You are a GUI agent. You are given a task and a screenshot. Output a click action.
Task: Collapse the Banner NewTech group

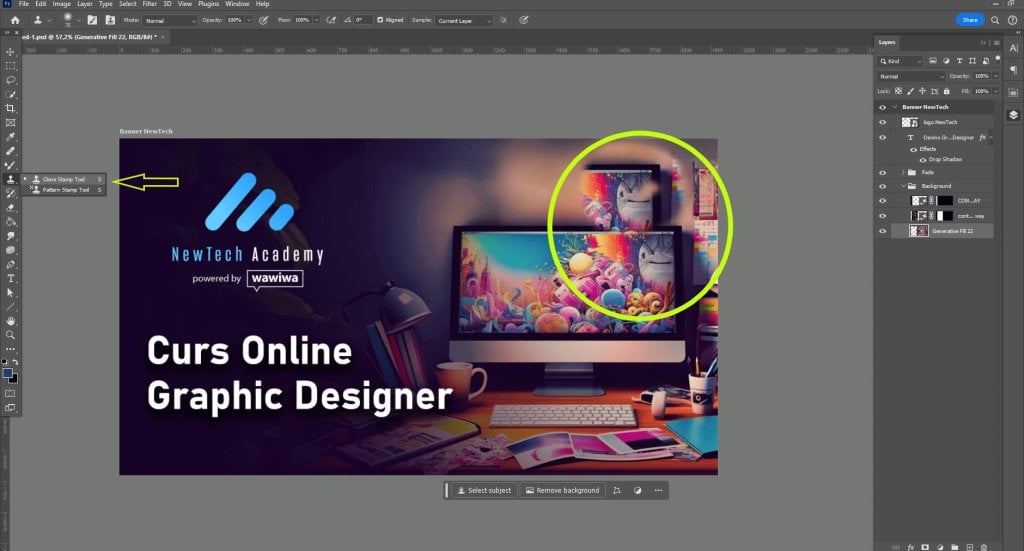pos(895,107)
